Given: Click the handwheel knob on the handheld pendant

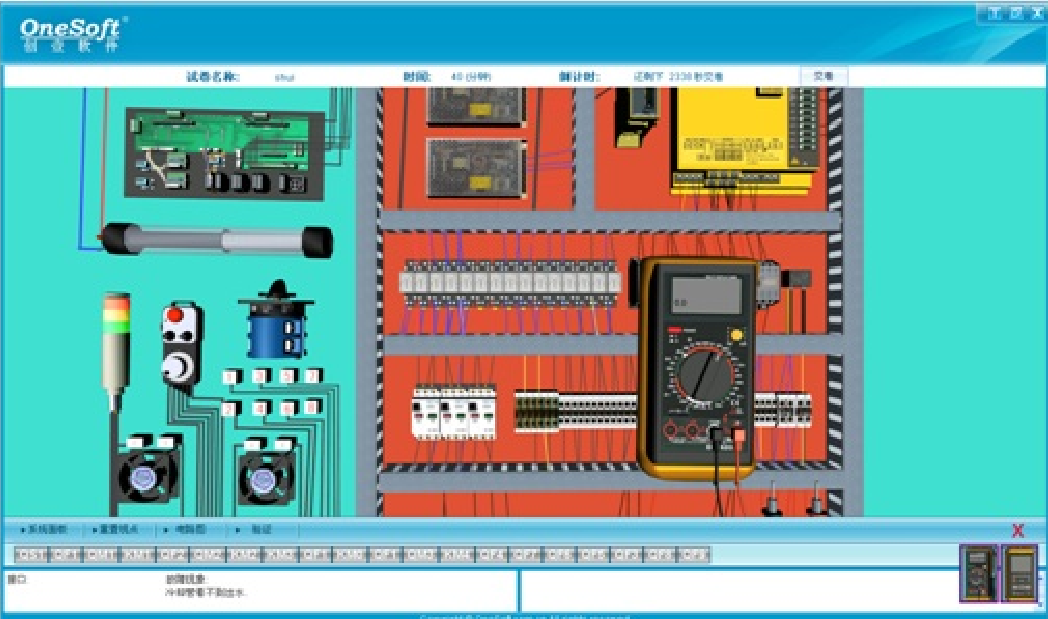Looking at the screenshot, I should point(181,367).
